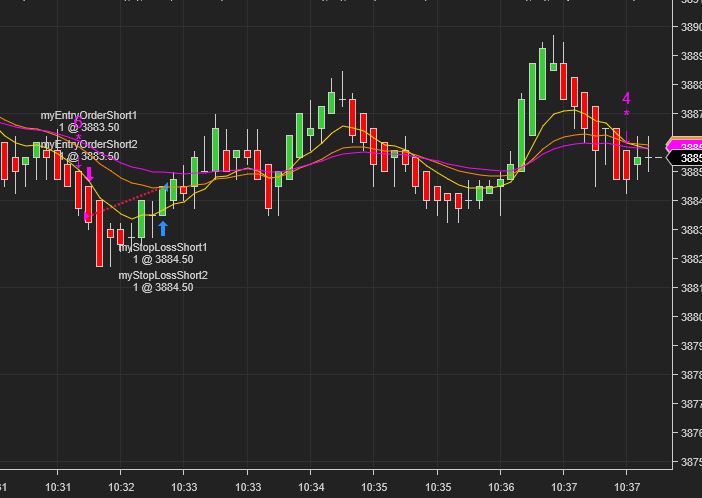
Task: Click the 3877 price axis label
Action: click(691, 404)
